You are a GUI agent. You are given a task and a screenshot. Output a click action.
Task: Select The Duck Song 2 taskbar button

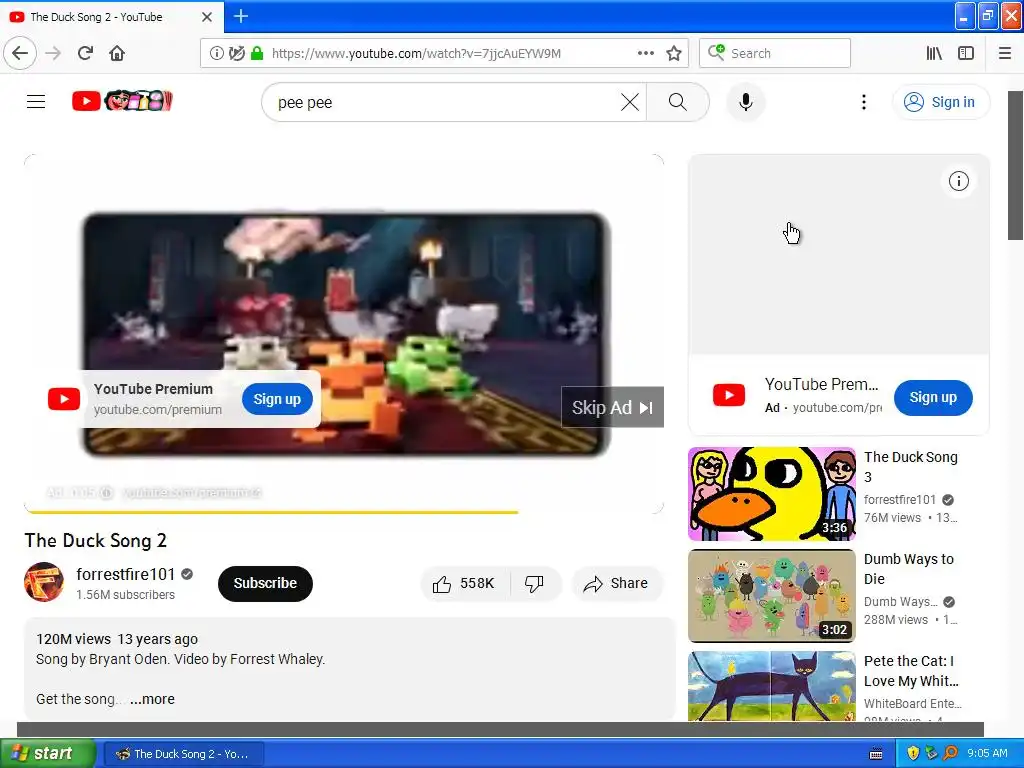[184, 754]
